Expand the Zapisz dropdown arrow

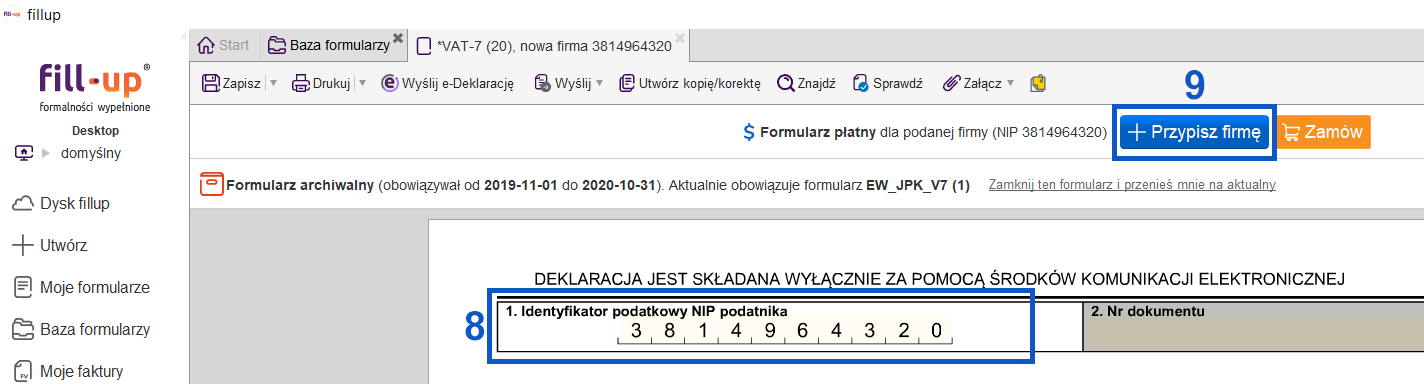pos(273,84)
